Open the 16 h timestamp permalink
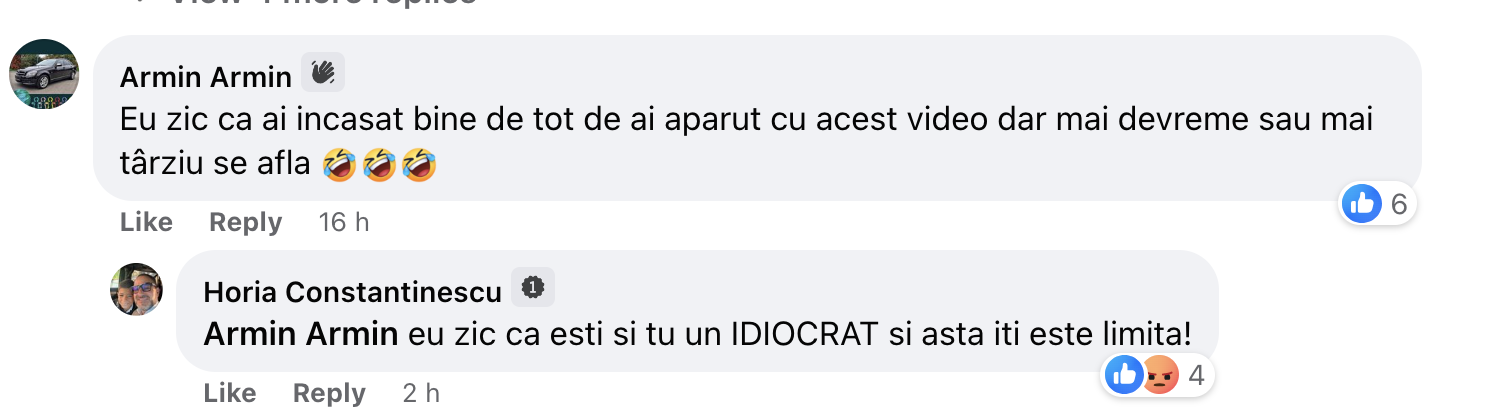 pos(344,222)
